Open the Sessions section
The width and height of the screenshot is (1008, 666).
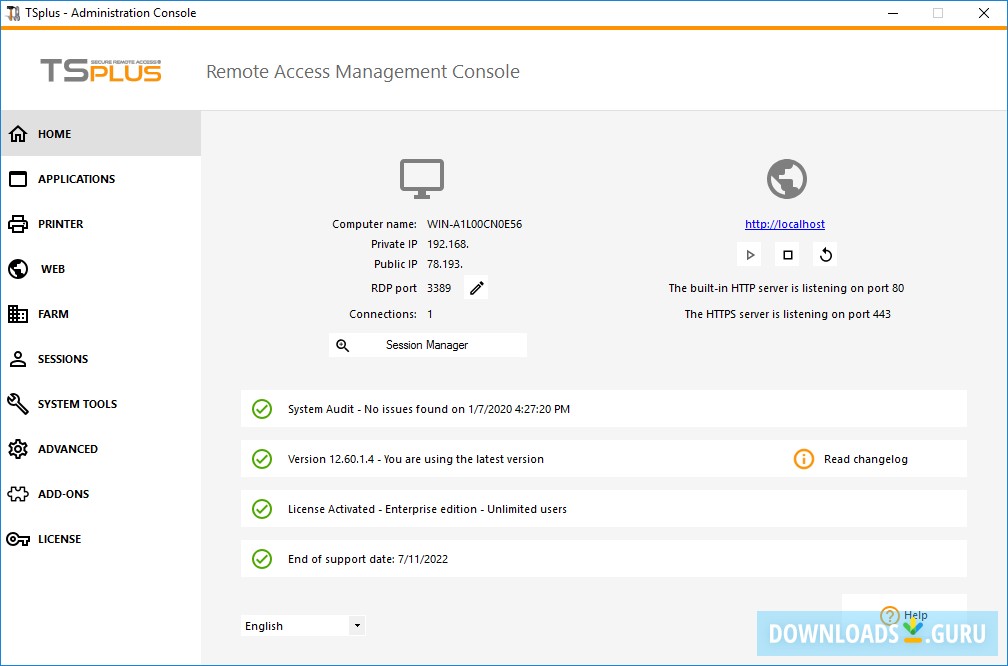click(x=101, y=359)
